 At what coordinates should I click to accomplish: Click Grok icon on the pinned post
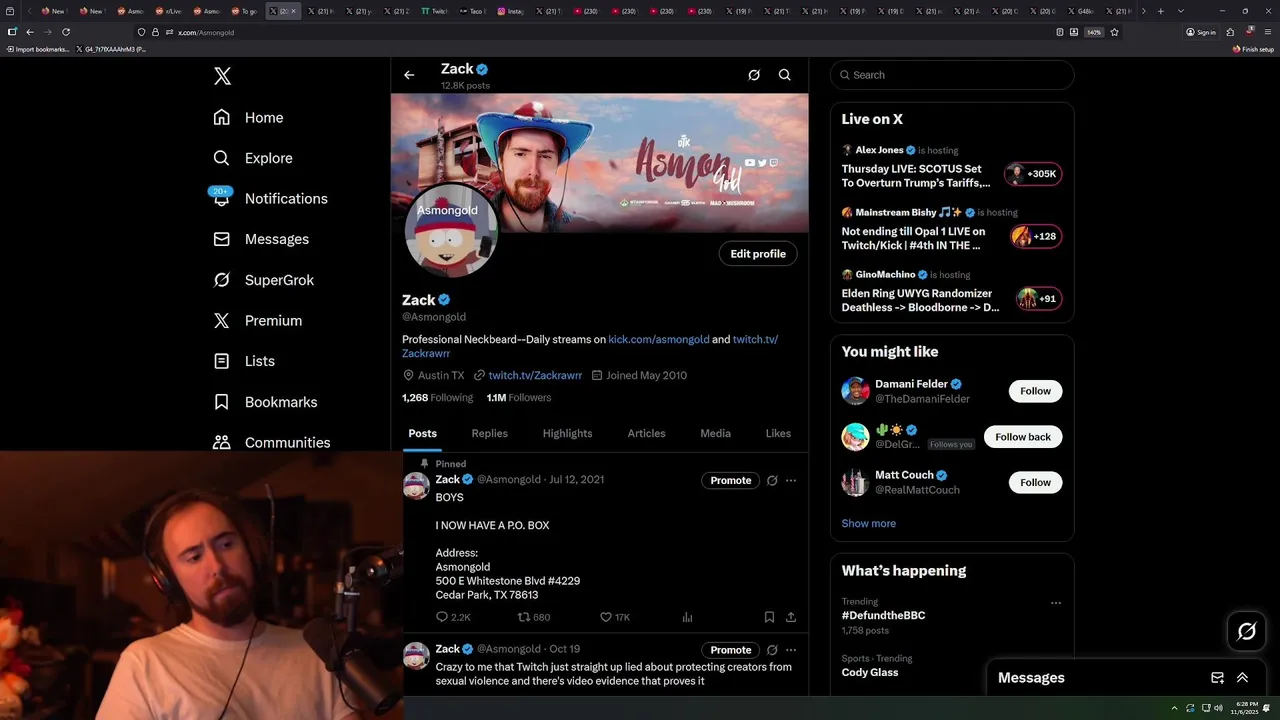pyautogui.click(x=772, y=480)
